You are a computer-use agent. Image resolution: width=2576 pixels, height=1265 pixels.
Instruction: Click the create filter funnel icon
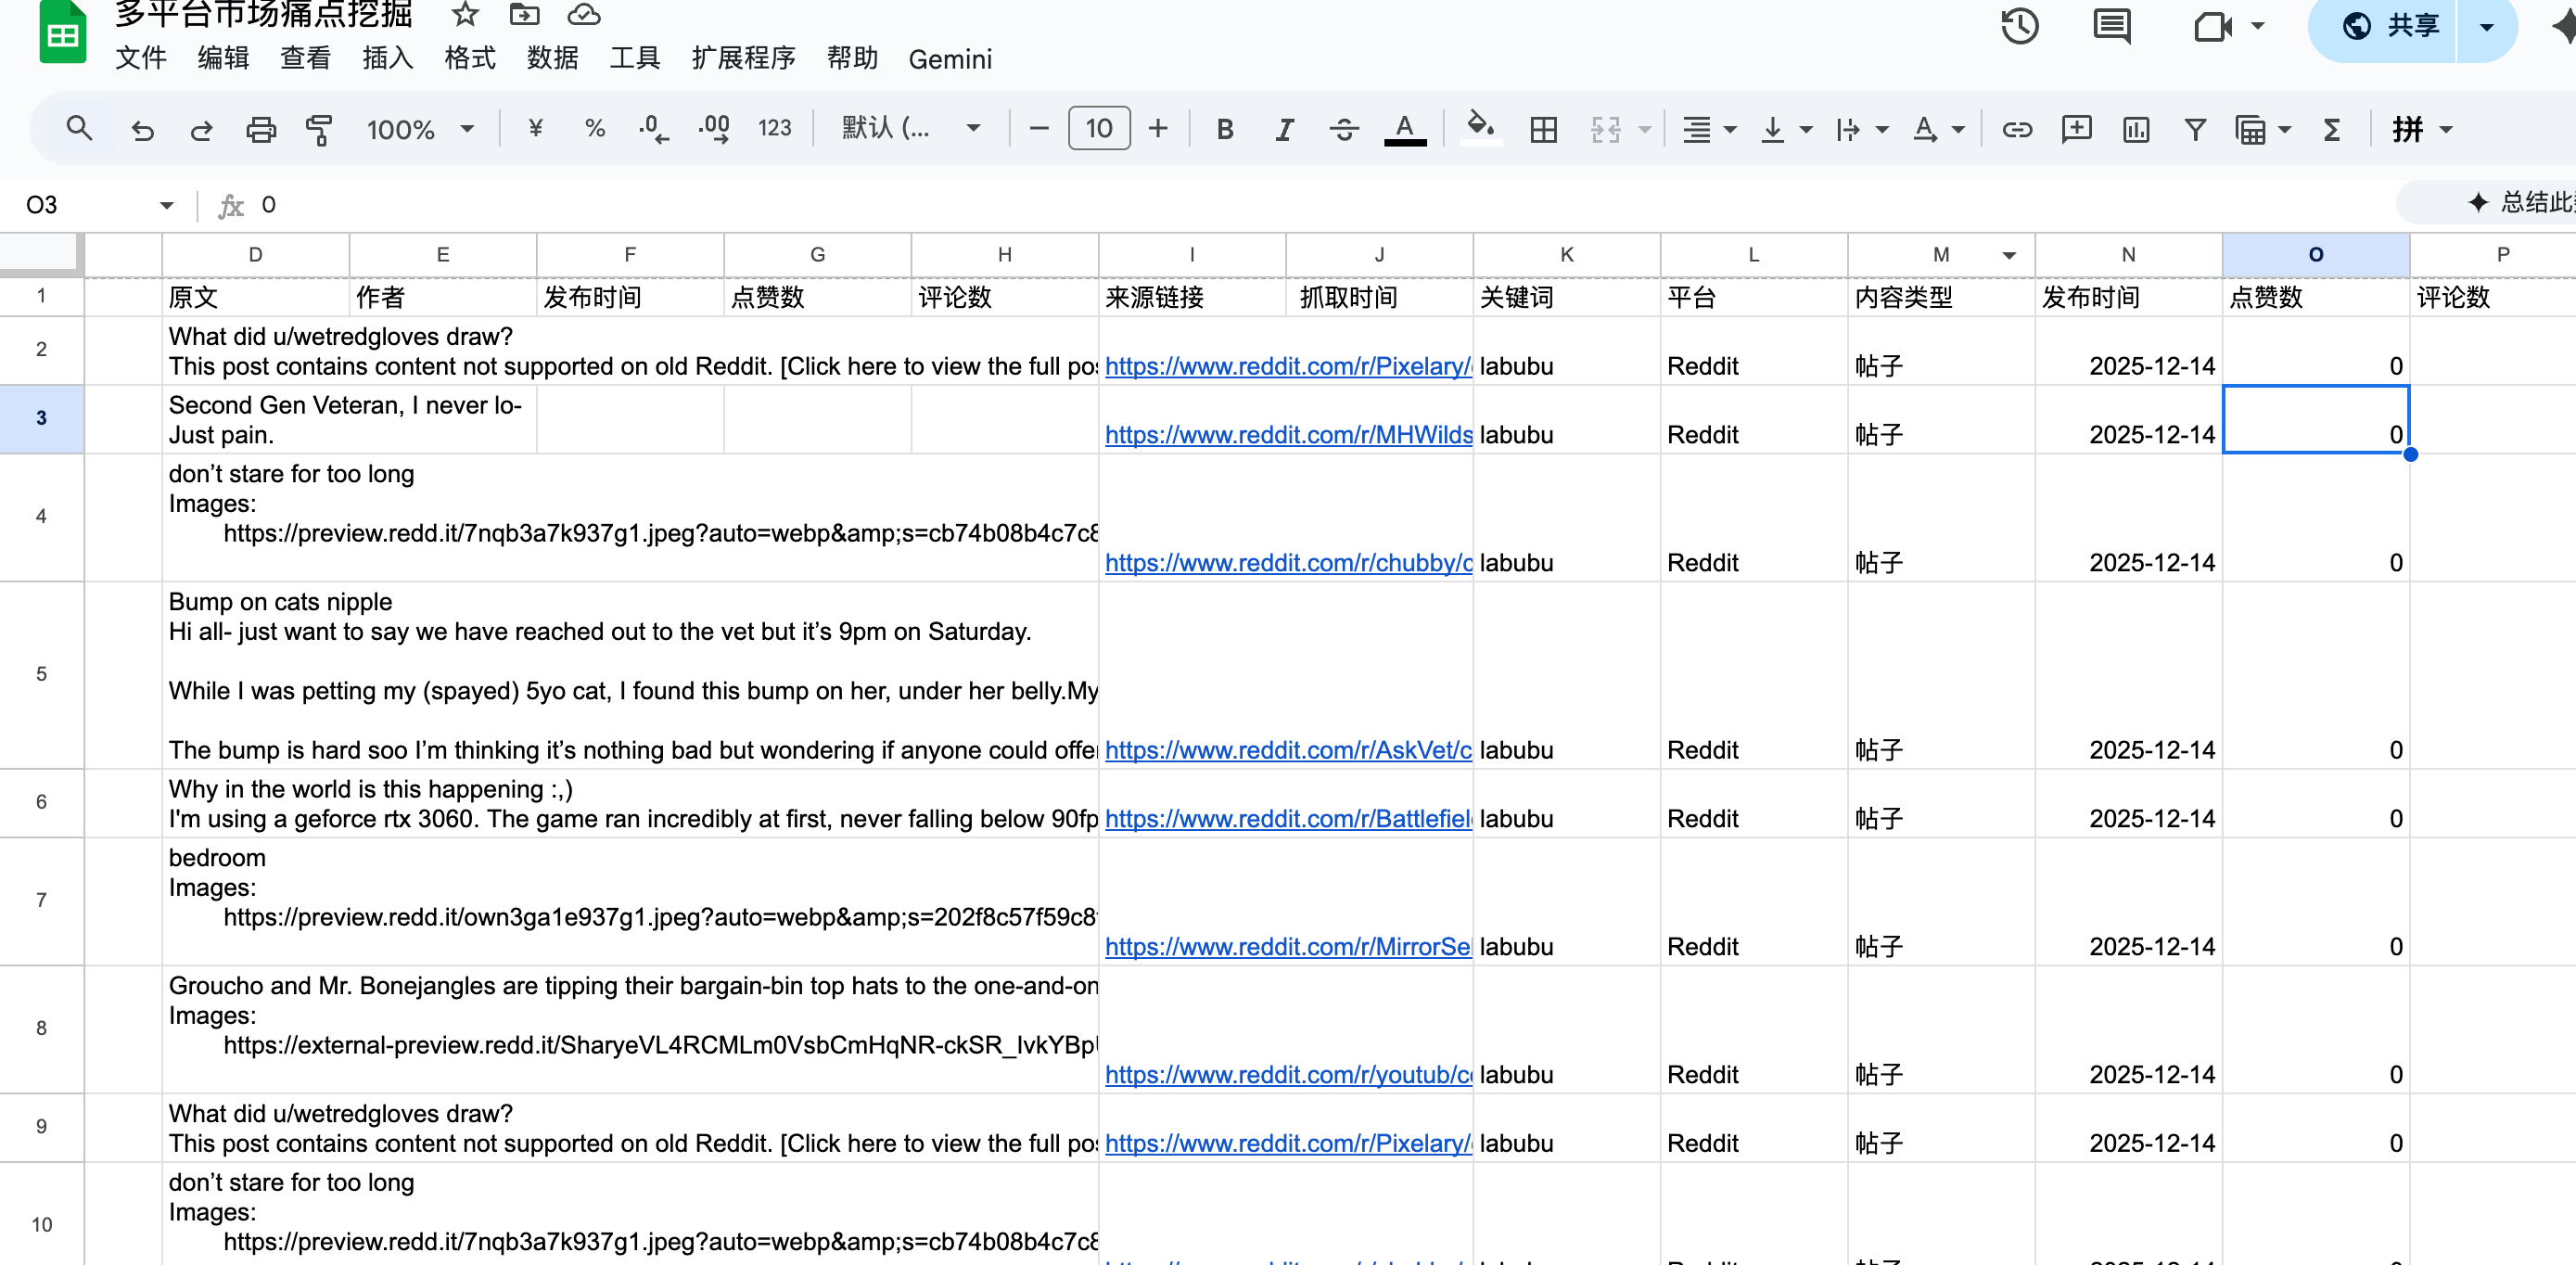(2195, 129)
